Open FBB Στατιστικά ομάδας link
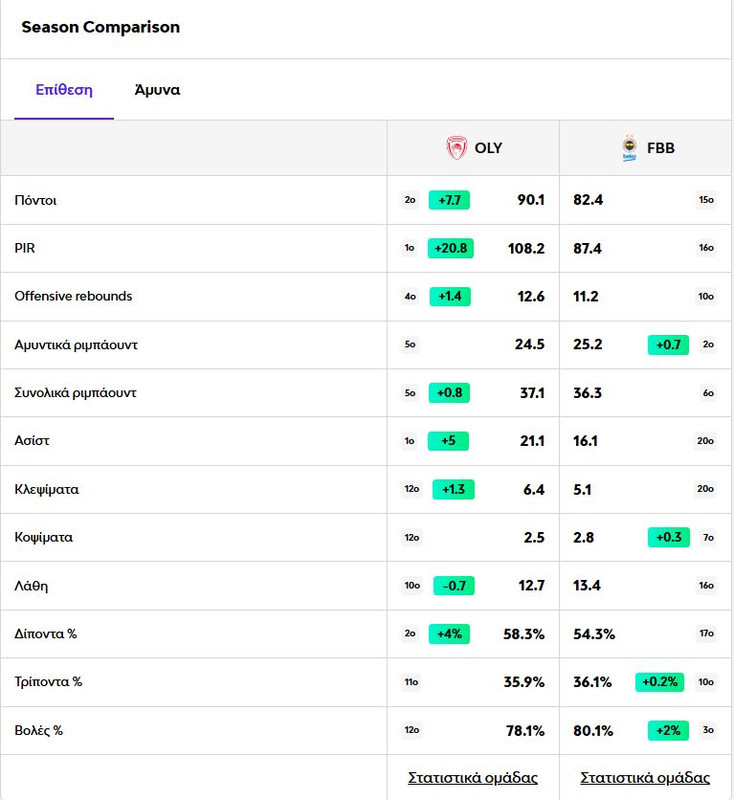 pos(645,778)
